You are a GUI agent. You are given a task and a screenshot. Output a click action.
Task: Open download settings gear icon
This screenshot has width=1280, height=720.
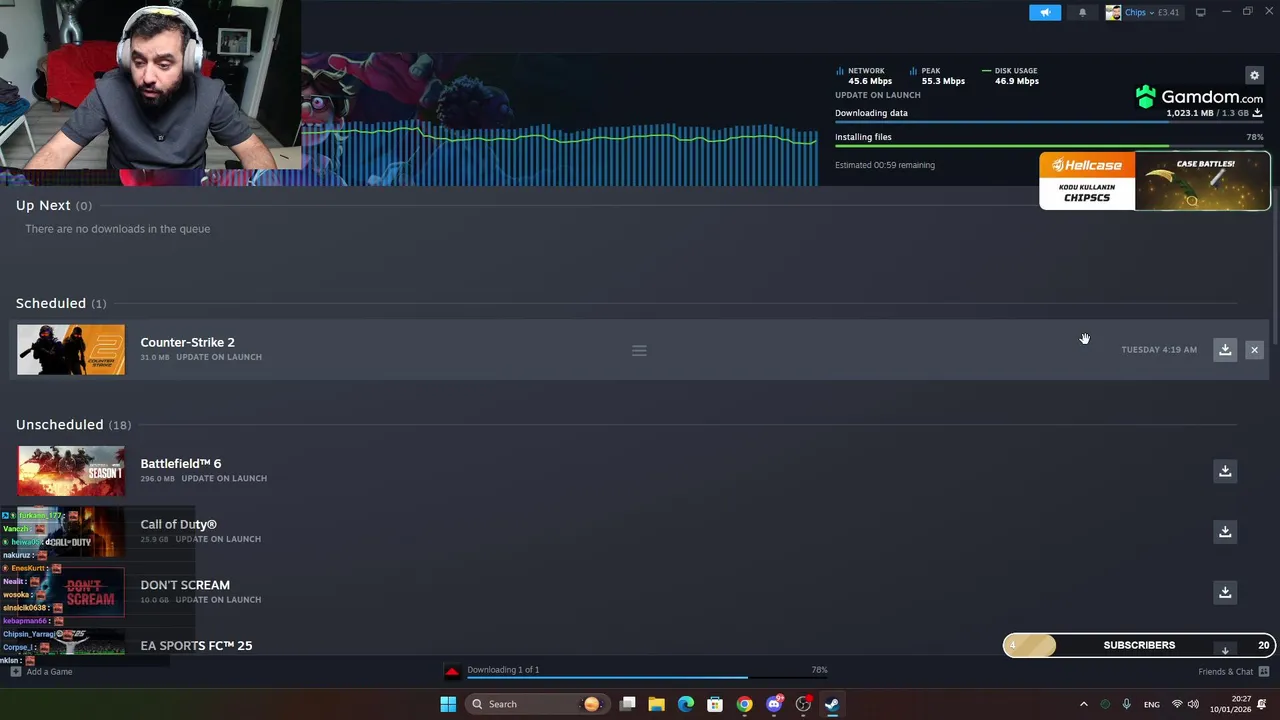[1254, 75]
